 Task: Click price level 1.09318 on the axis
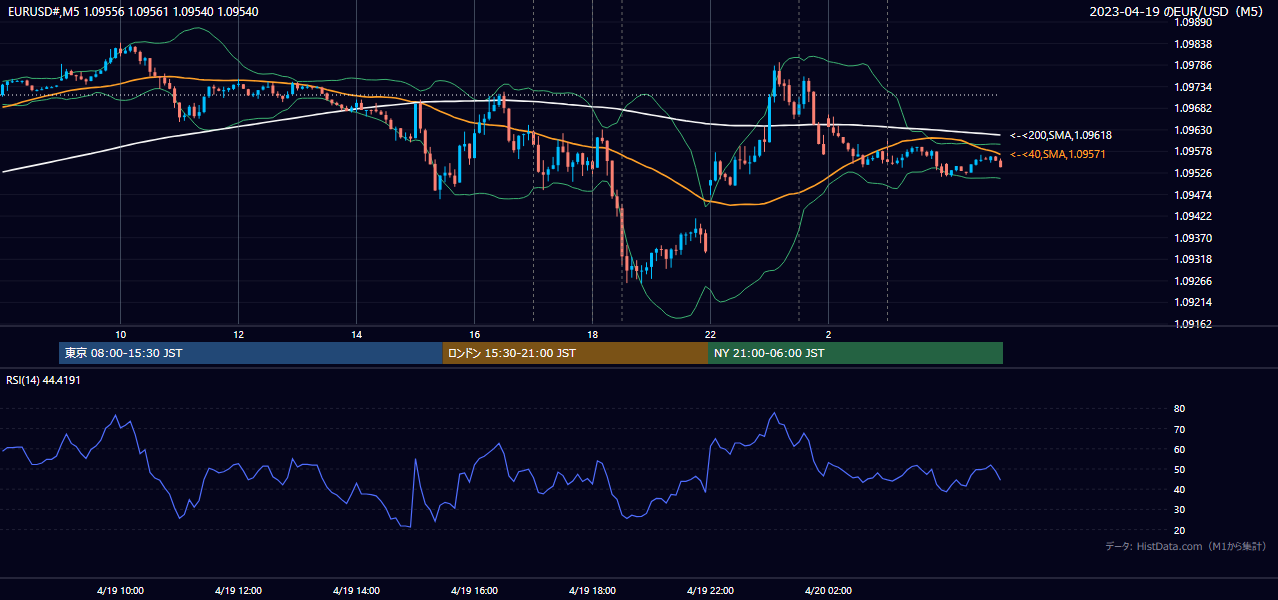[1192, 259]
